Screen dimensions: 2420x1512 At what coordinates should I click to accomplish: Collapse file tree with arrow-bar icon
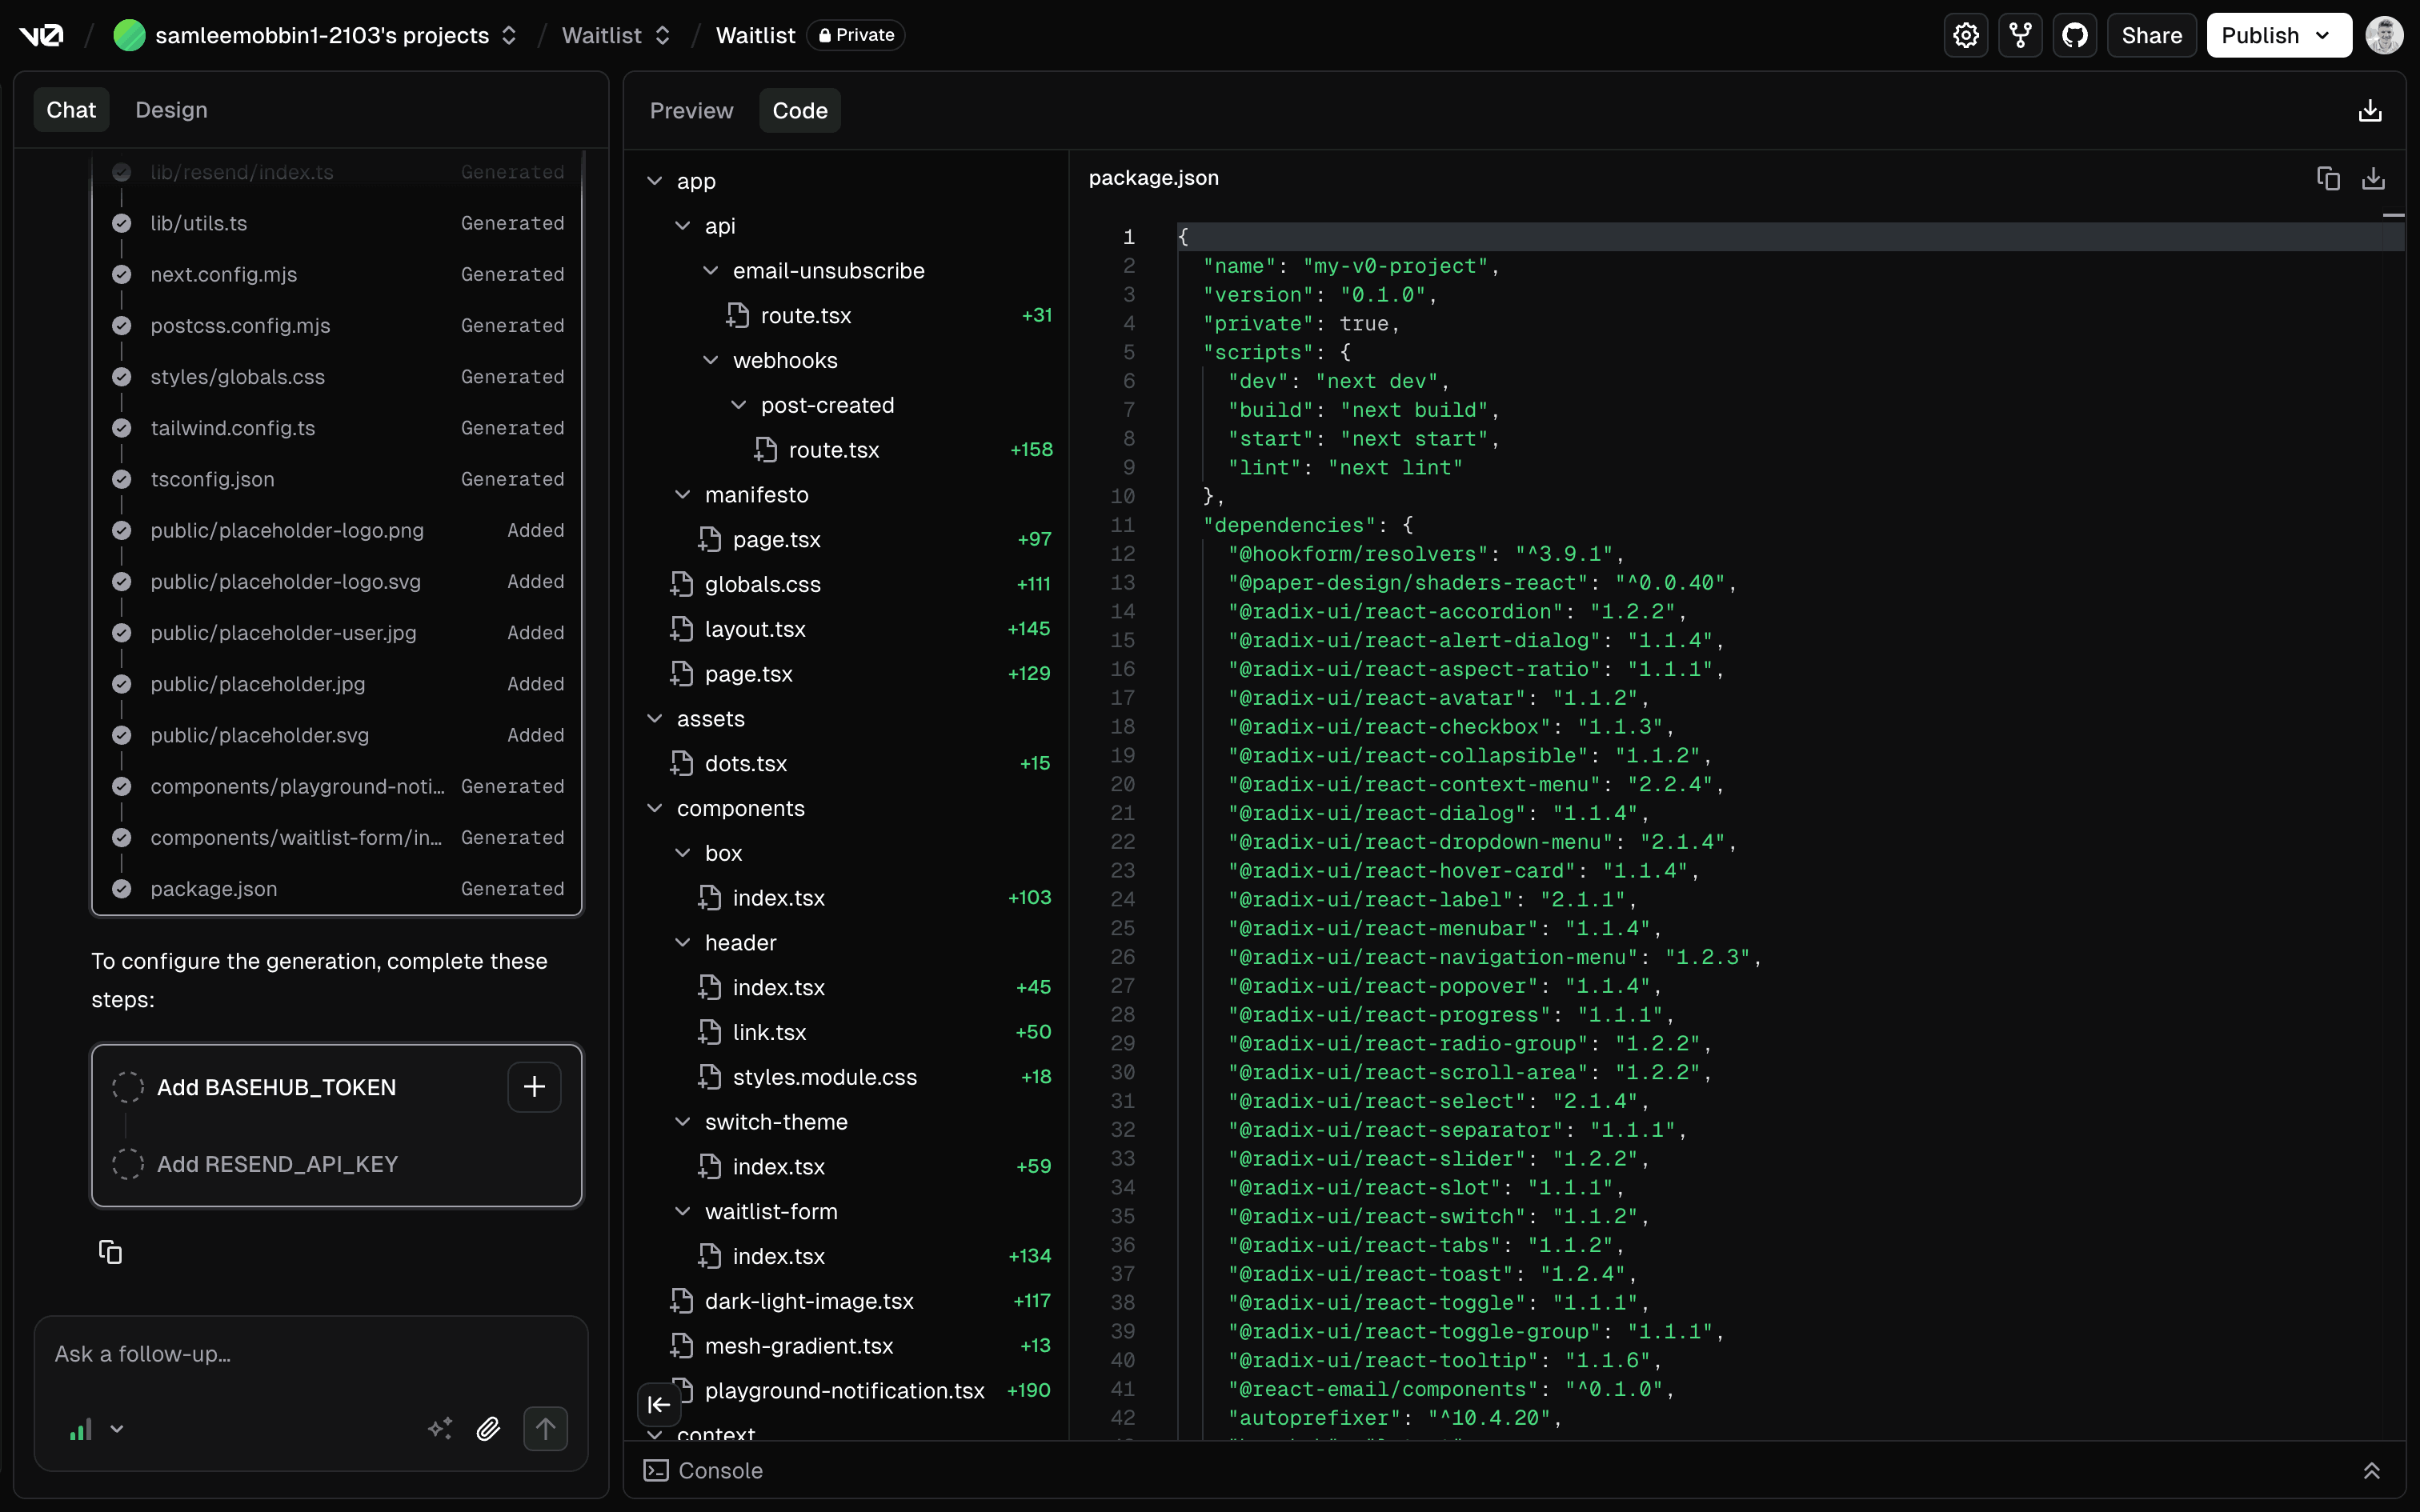tap(659, 1404)
